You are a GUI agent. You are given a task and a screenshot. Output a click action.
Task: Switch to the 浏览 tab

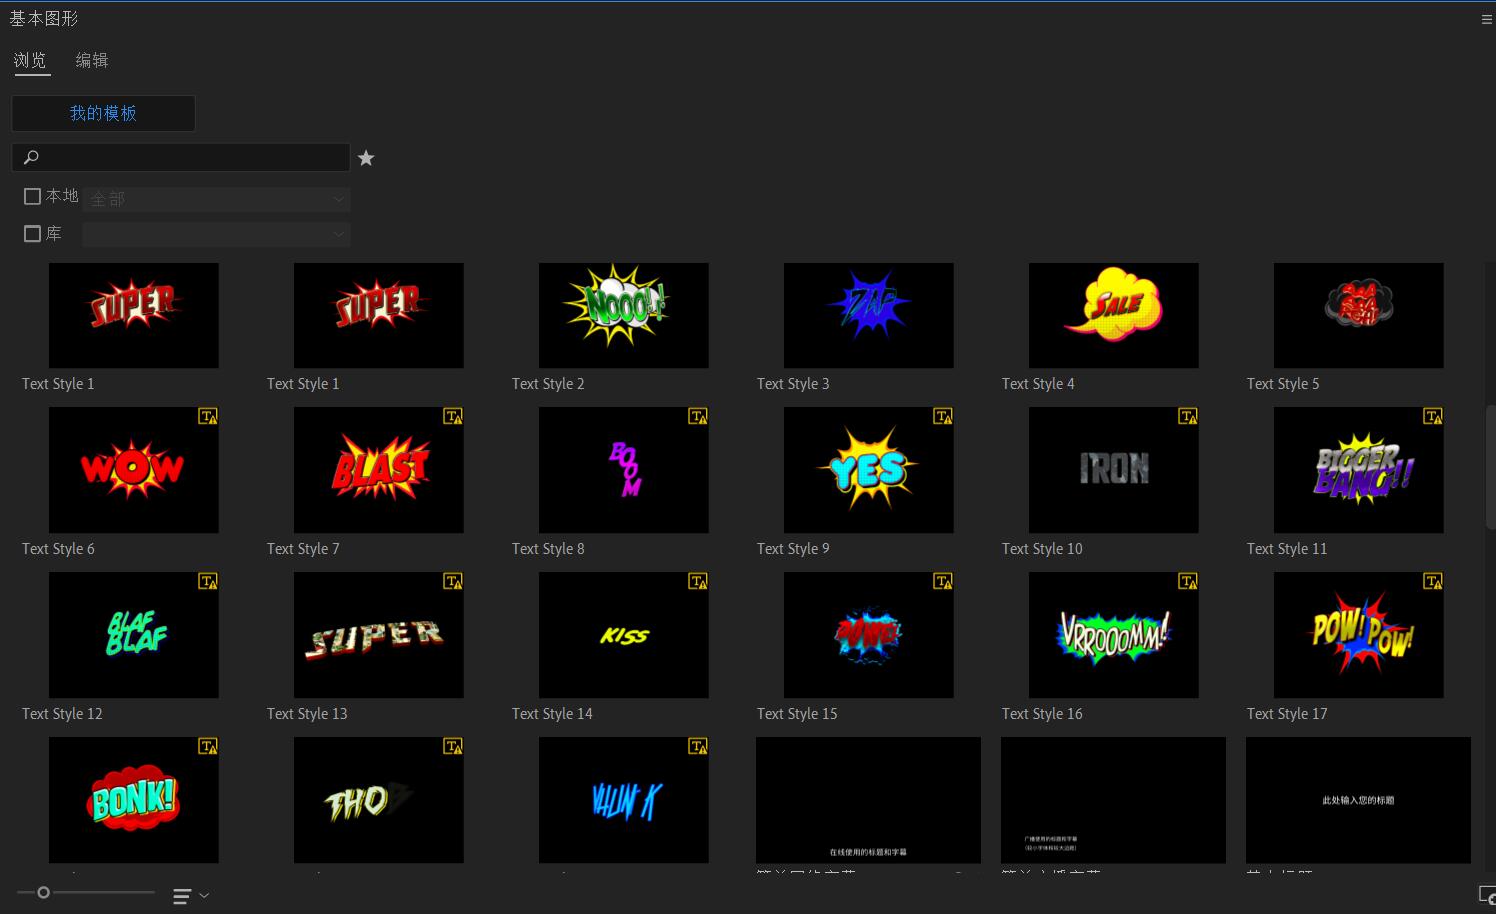coord(30,61)
